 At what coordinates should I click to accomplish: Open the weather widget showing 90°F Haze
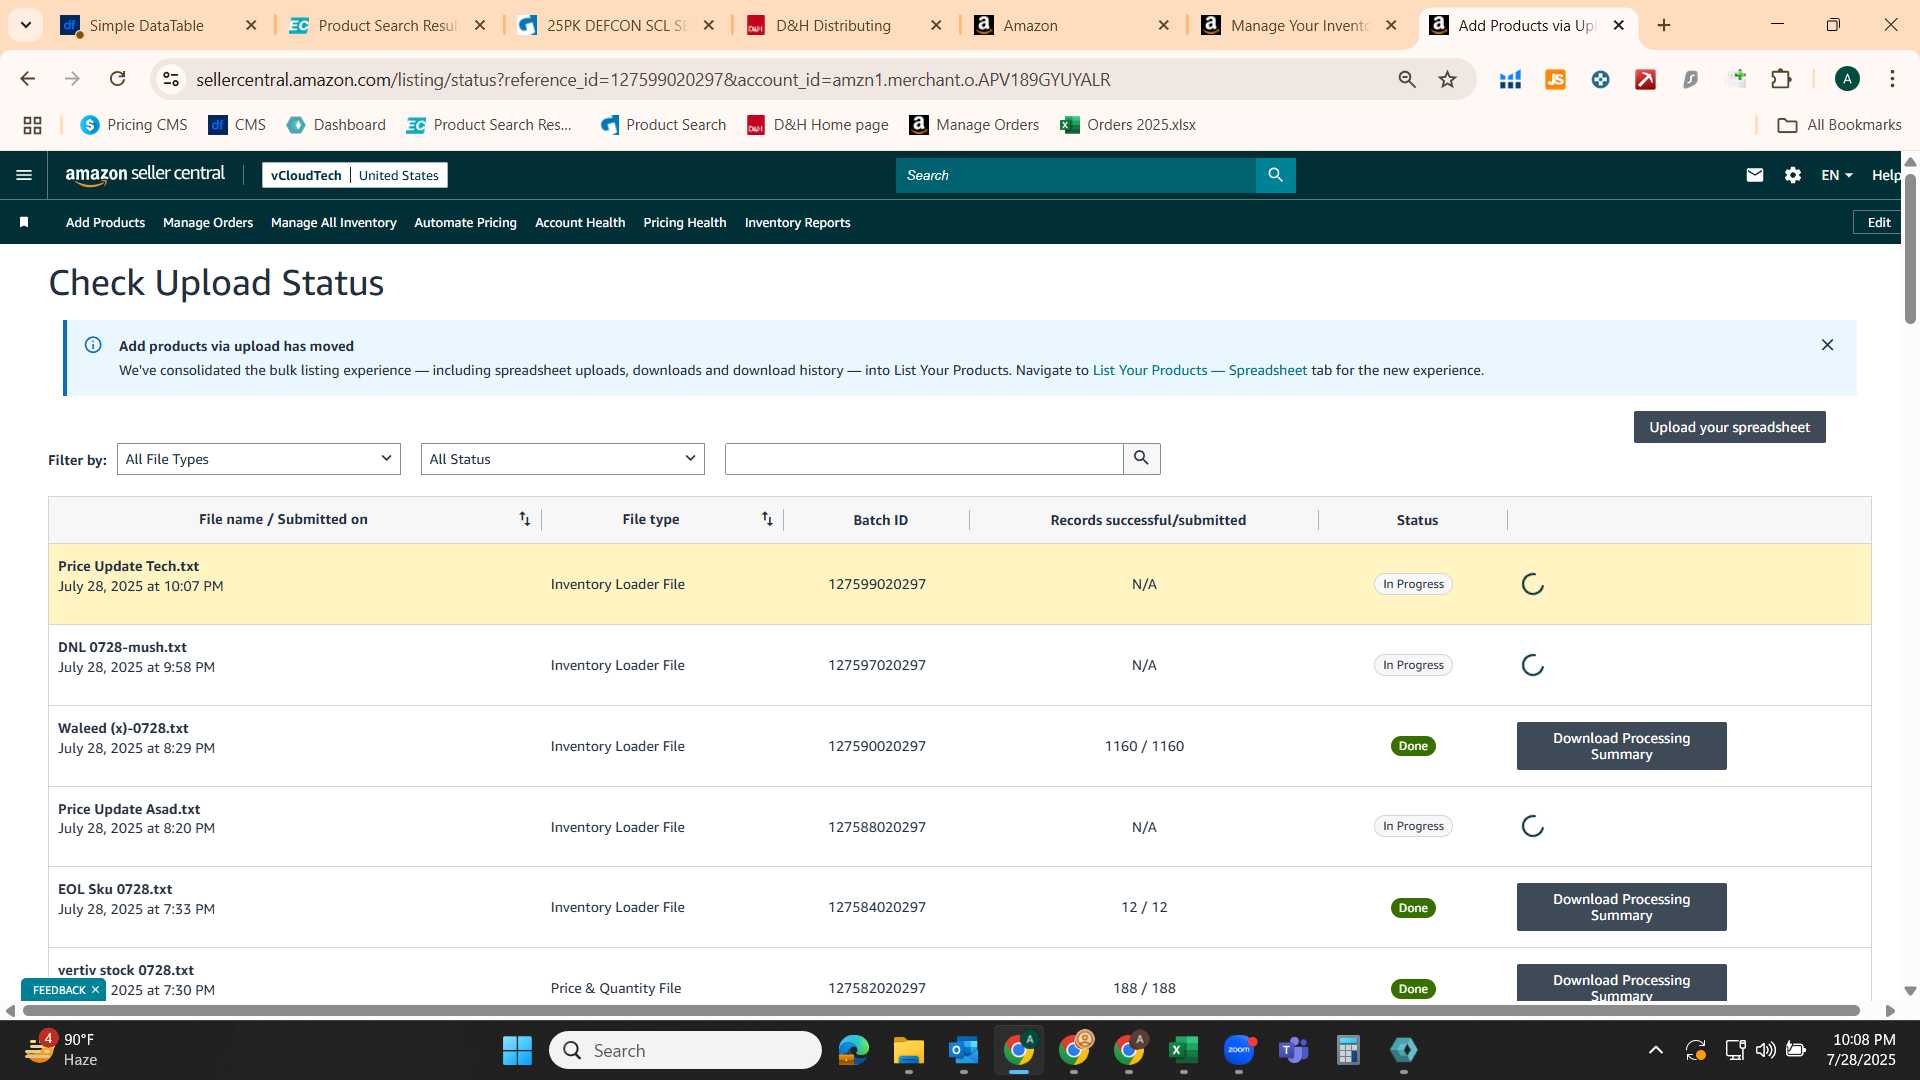62,1050
